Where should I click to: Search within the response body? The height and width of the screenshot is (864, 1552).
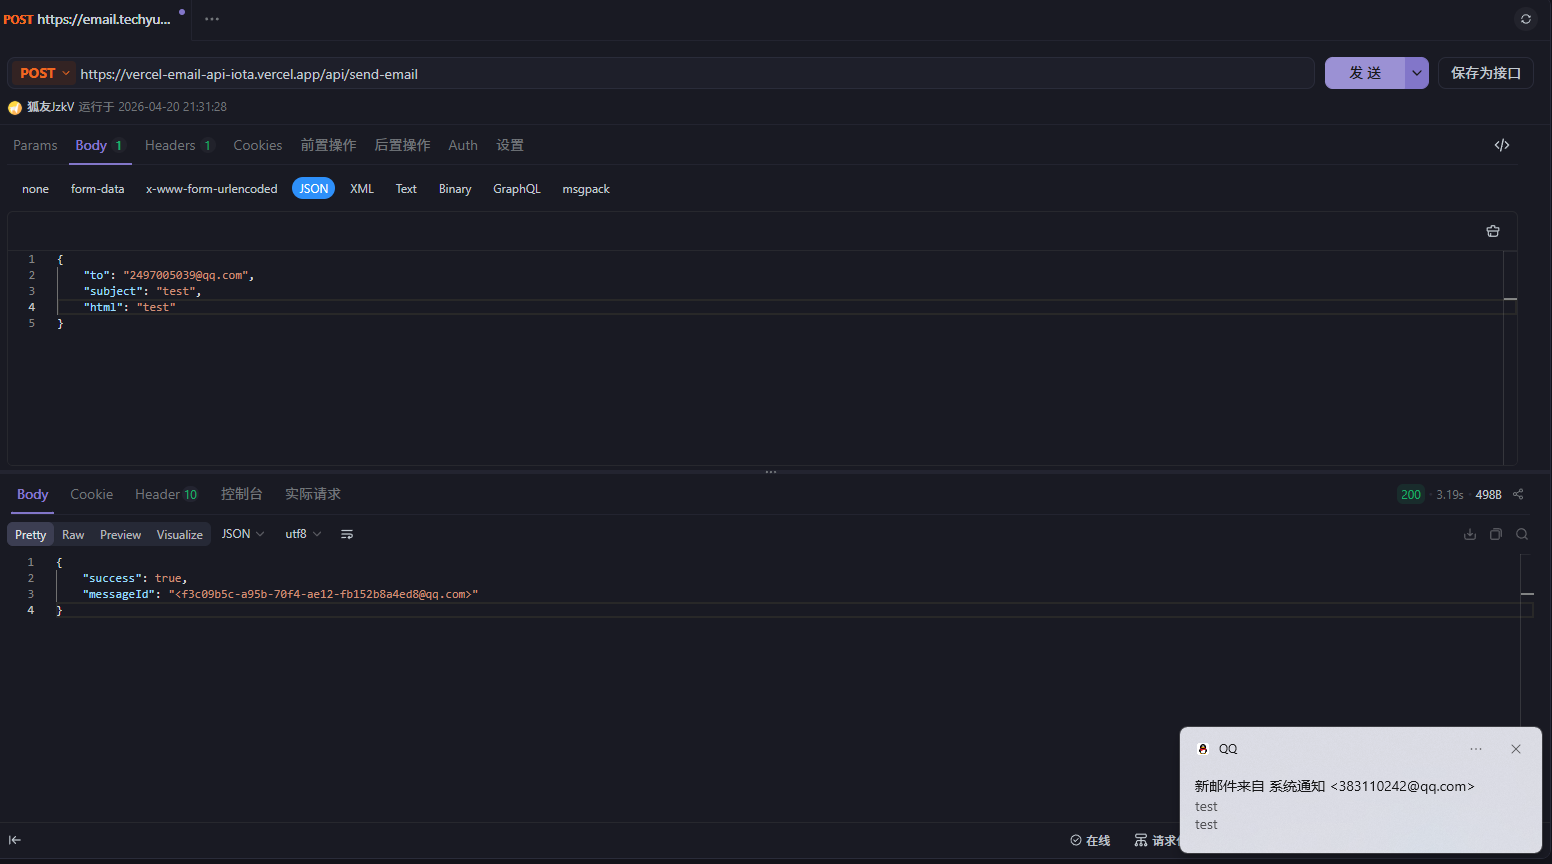point(1521,534)
